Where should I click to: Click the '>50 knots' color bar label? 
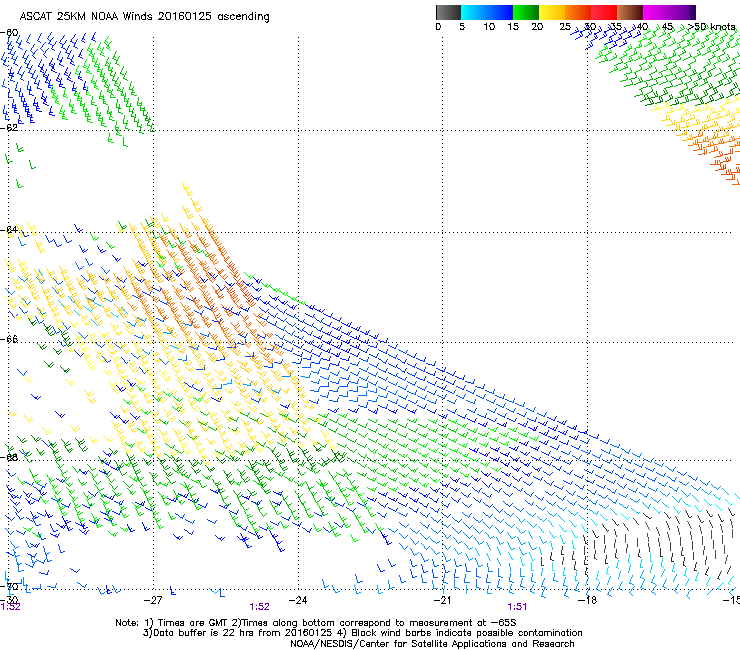click(x=712, y=27)
